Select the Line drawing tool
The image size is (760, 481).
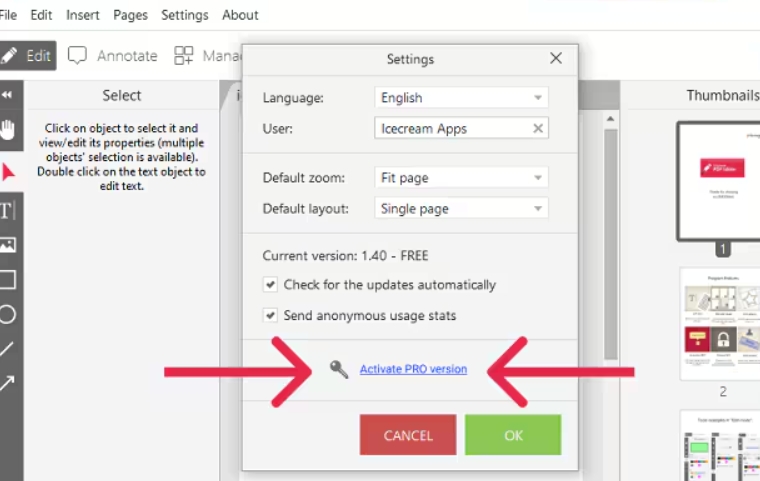click(7, 349)
